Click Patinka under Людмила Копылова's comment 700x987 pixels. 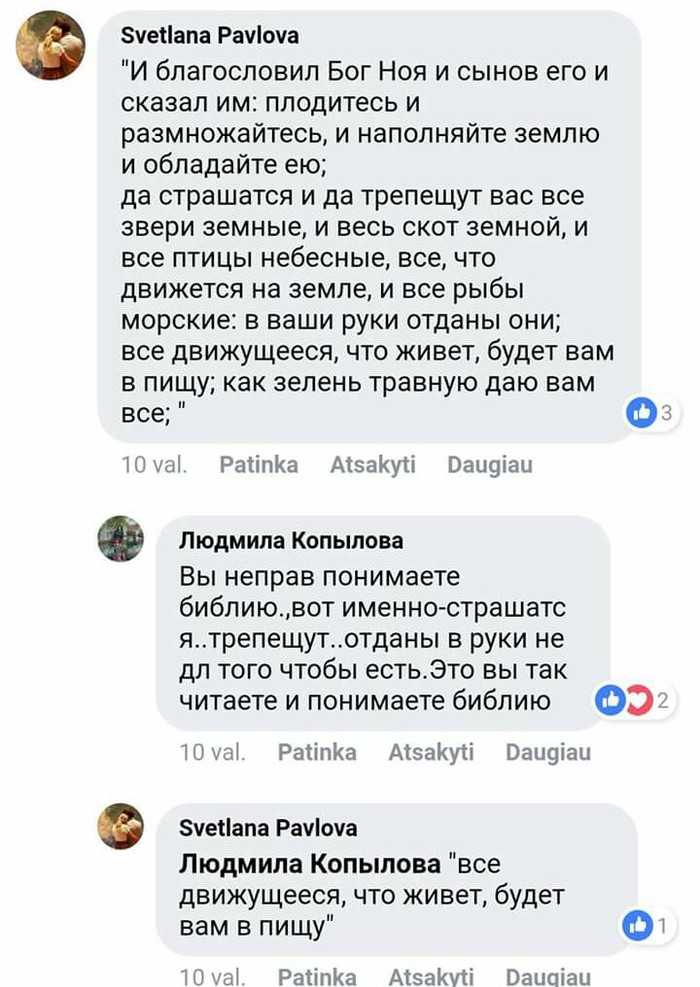317,752
